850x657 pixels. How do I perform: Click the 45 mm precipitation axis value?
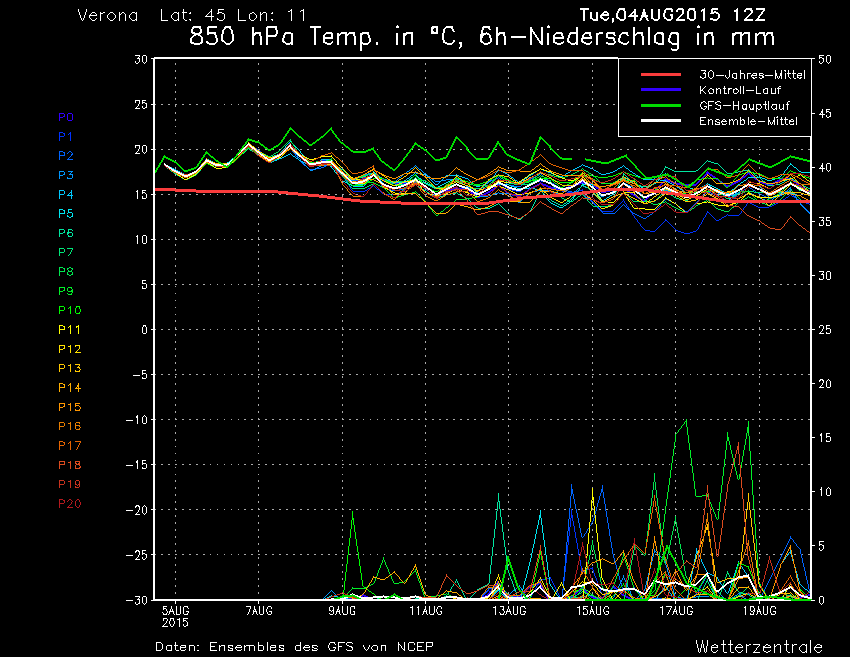[x=825, y=113]
